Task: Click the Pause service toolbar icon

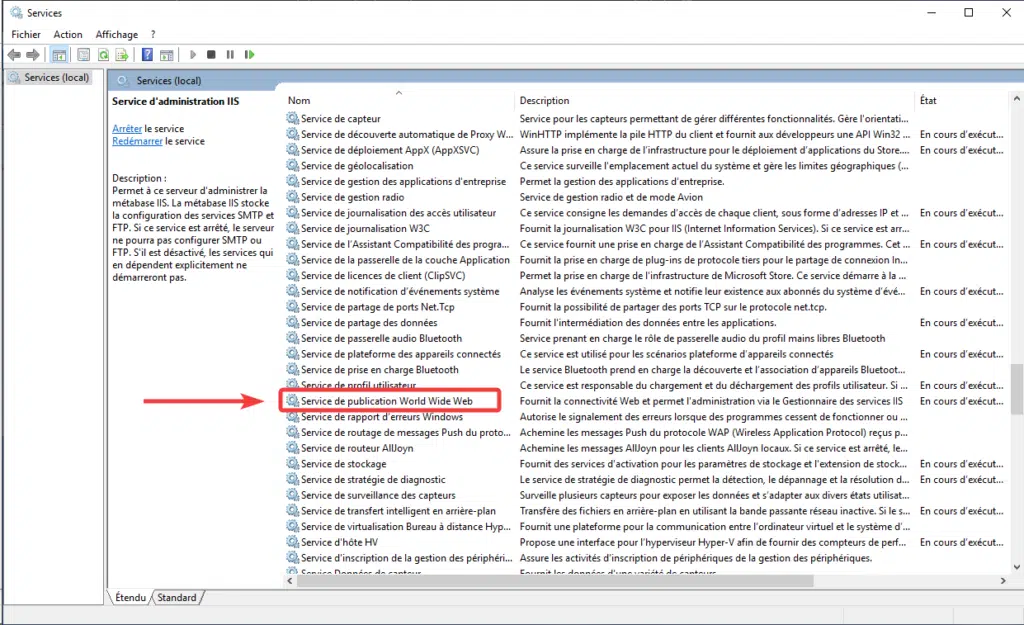Action: click(x=230, y=55)
